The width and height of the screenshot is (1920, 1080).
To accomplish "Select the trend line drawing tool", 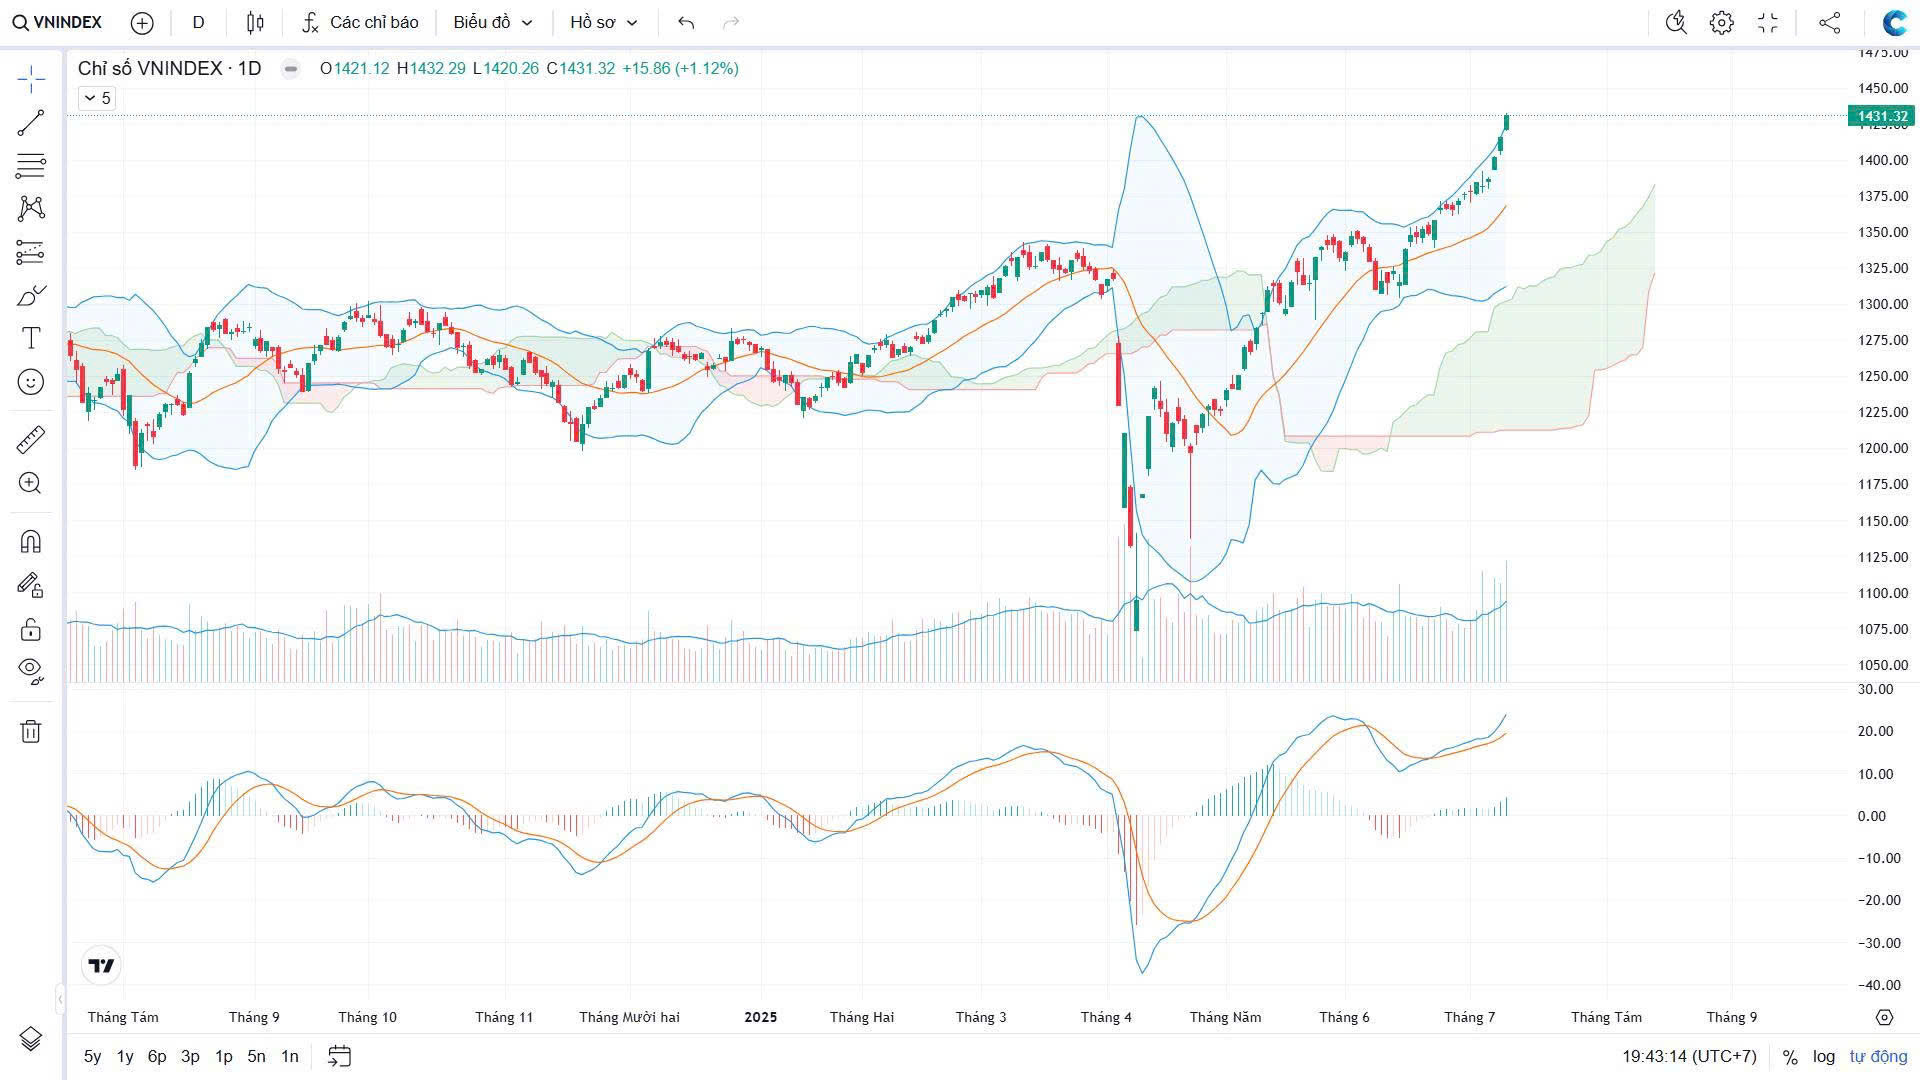I will point(31,123).
